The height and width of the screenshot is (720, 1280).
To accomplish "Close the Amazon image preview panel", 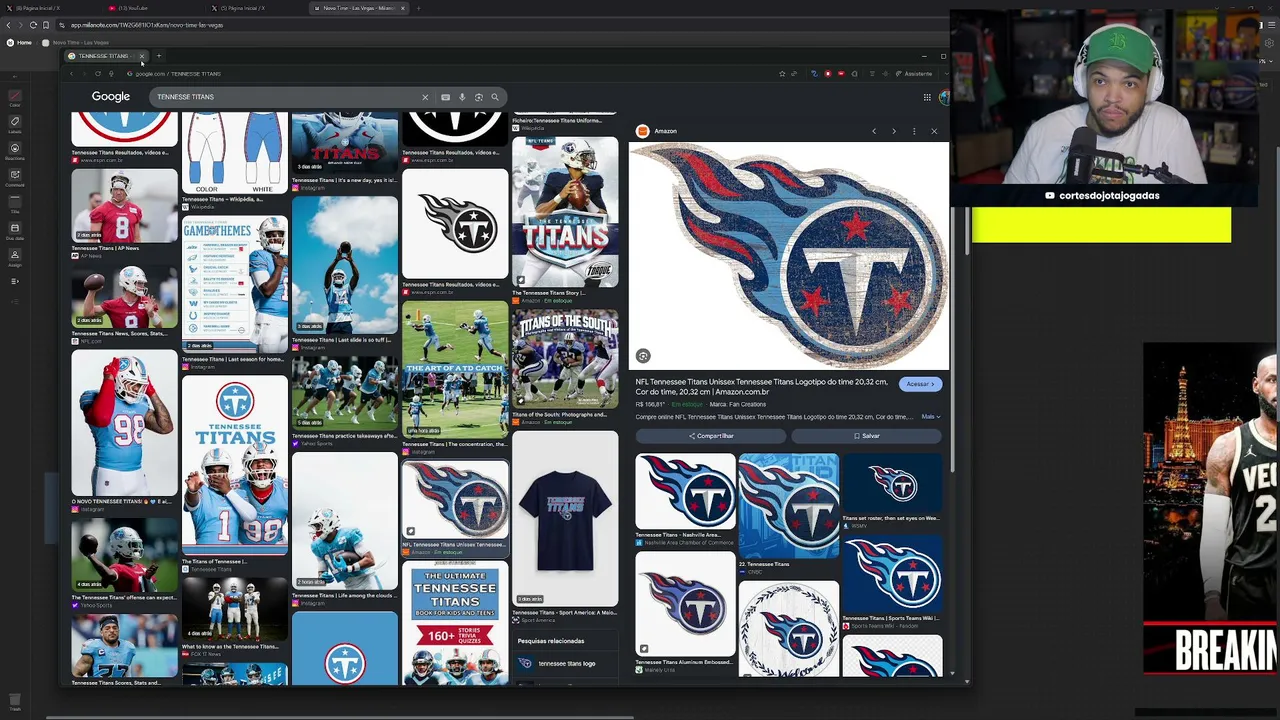I will (x=934, y=131).
